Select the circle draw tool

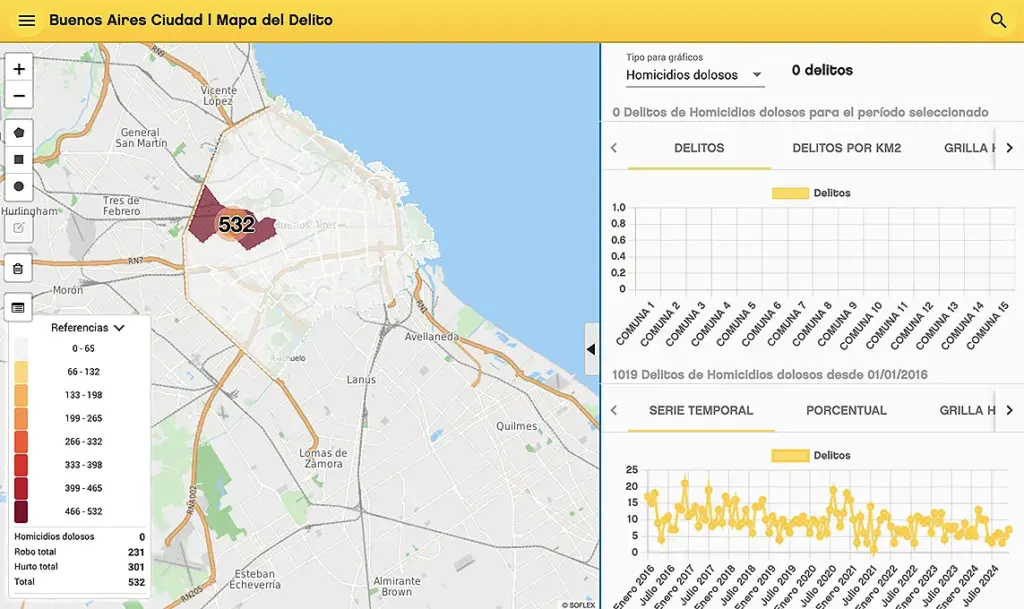point(19,187)
